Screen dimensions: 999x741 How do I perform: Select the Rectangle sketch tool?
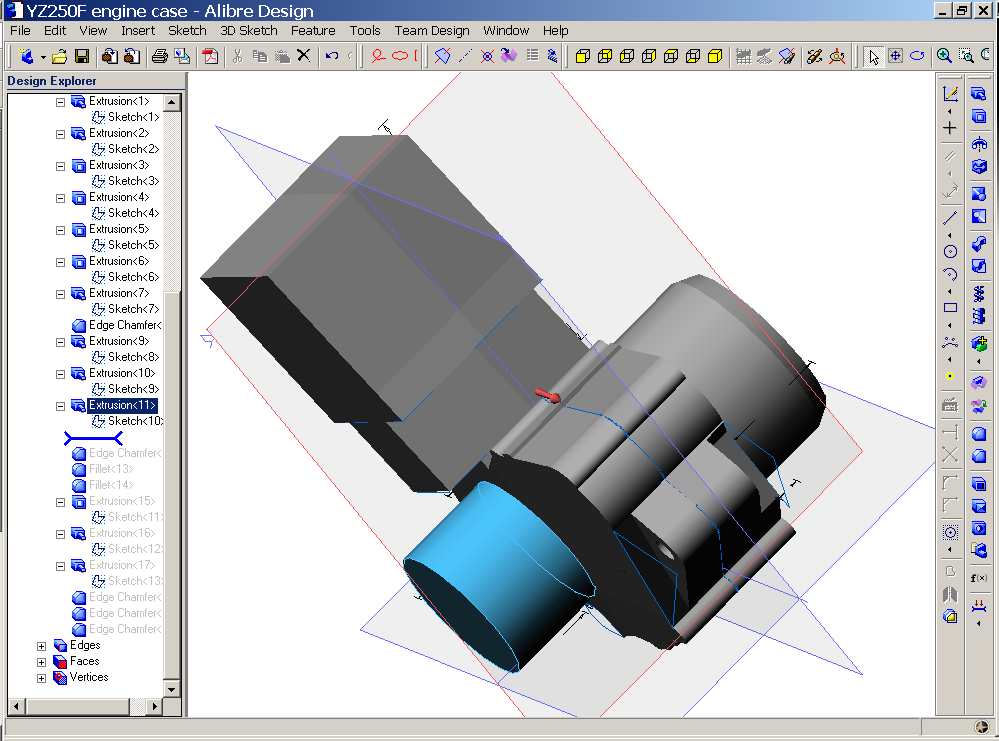click(x=950, y=308)
